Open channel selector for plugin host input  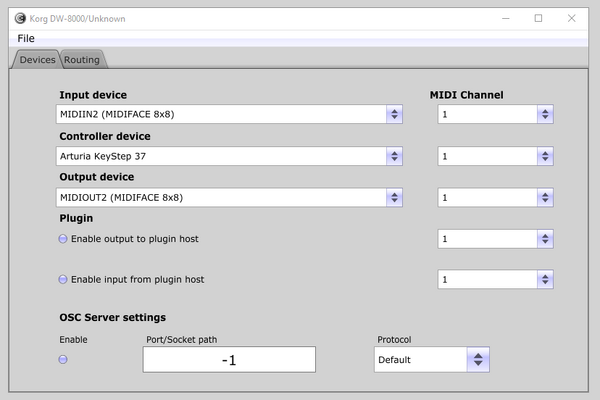pyautogui.click(x=496, y=279)
